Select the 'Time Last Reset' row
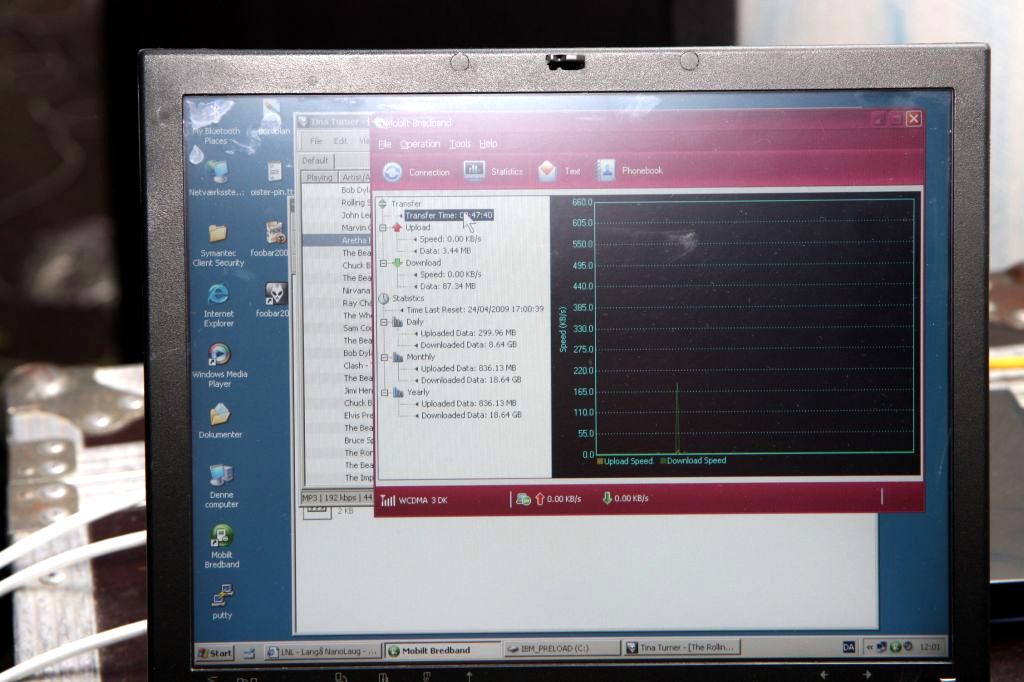The width and height of the screenshot is (1024, 682). [475, 310]
